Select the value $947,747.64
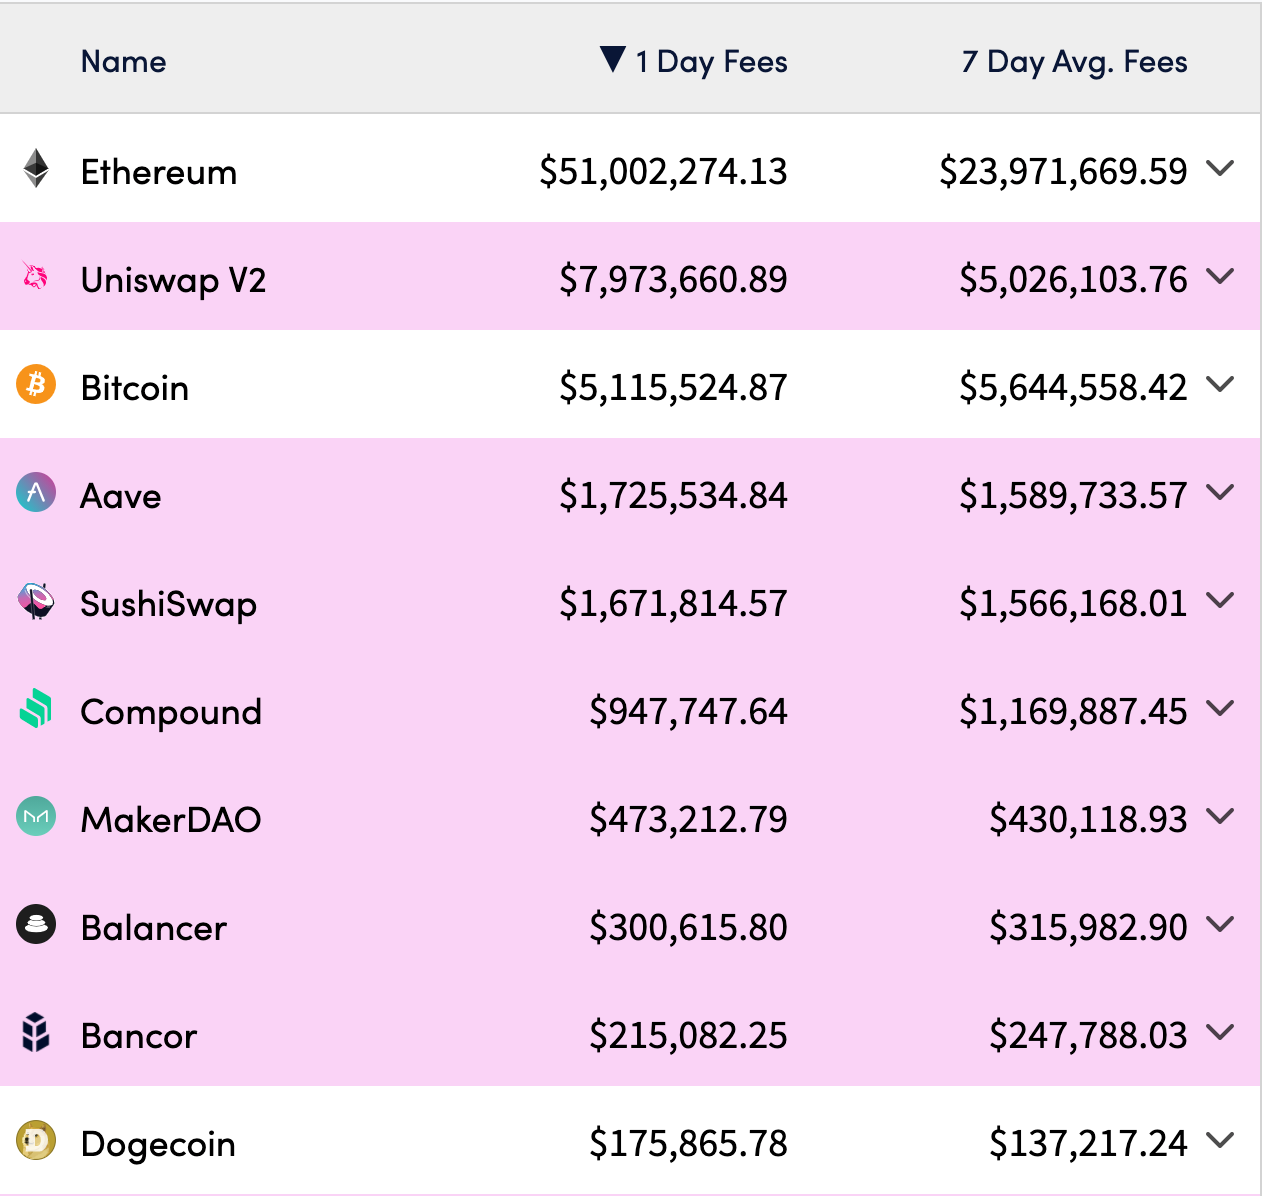 689,712
